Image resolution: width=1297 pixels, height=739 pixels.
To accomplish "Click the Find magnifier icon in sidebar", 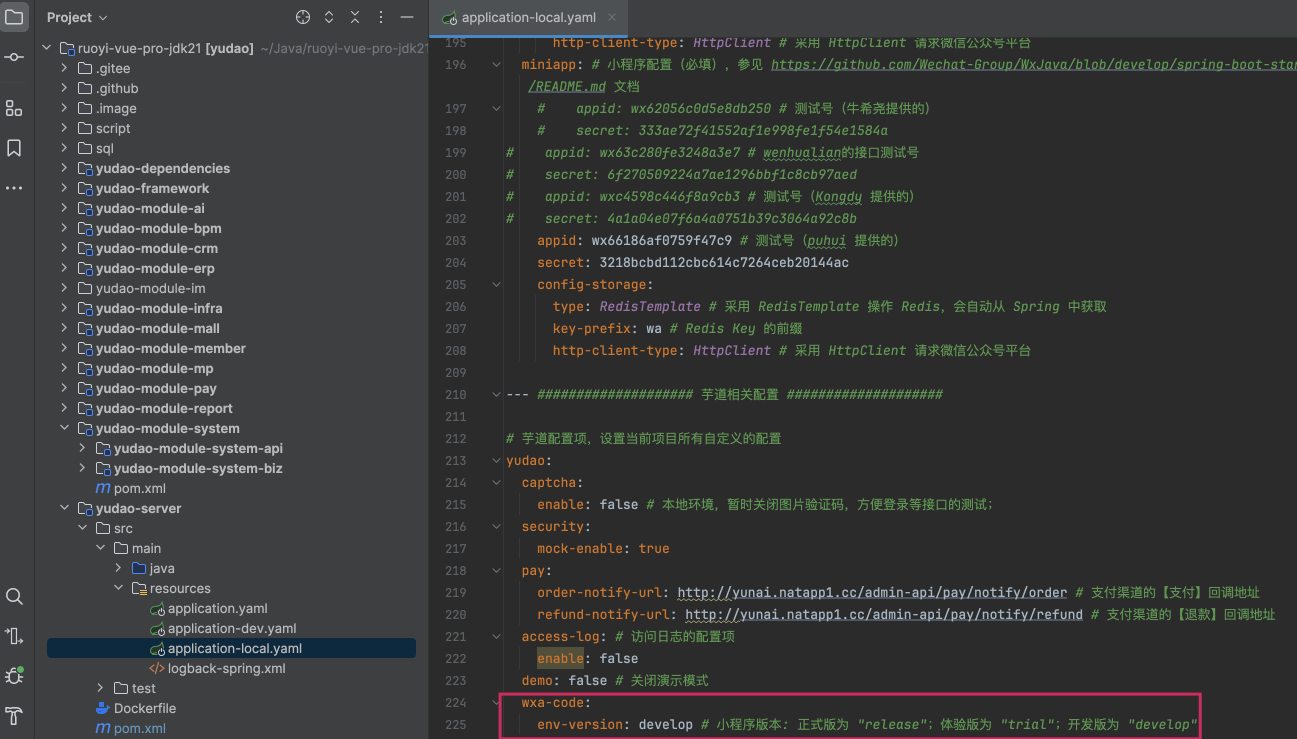I will (x=14, y=596).
